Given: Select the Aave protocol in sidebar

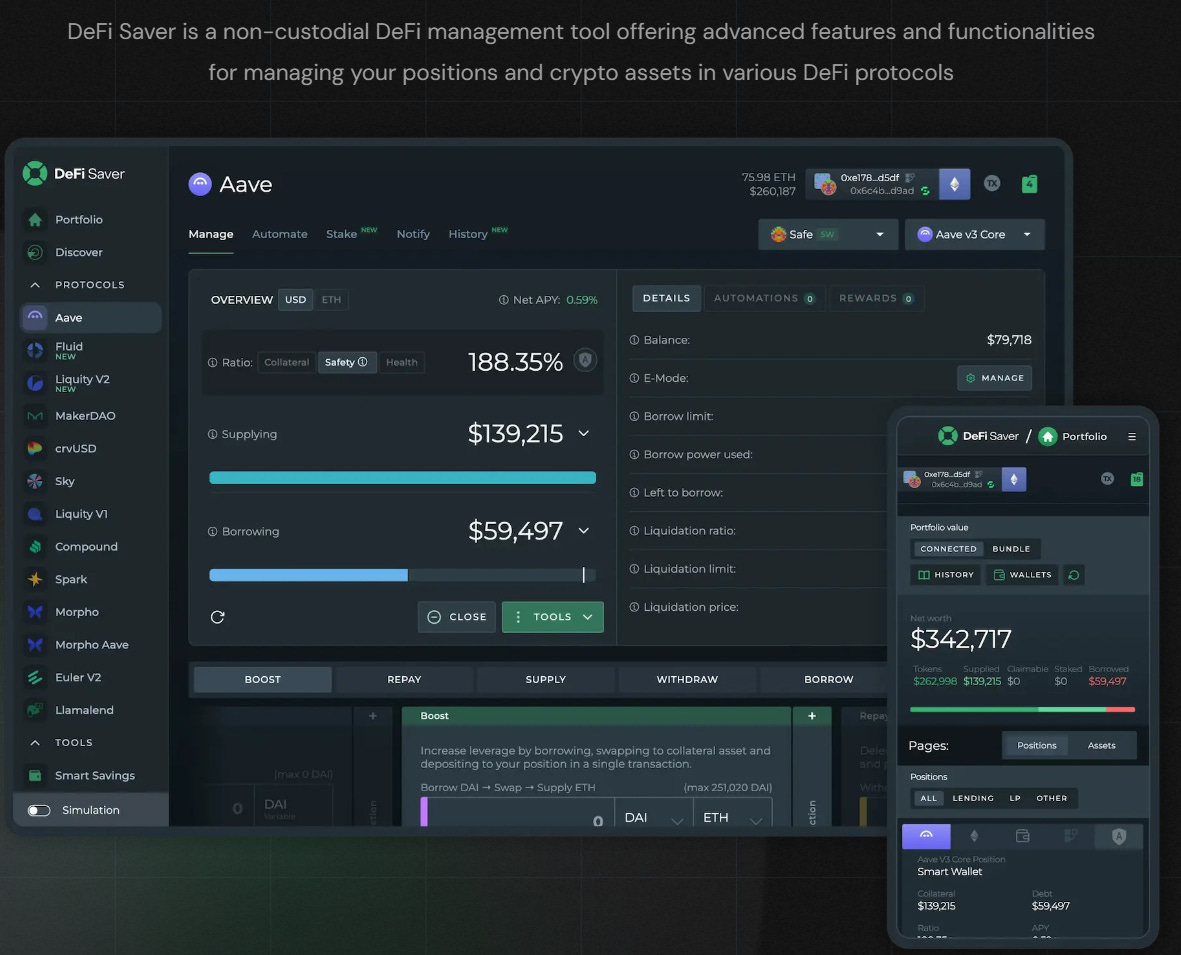Looking at the screenshot, I should point(90,318).
